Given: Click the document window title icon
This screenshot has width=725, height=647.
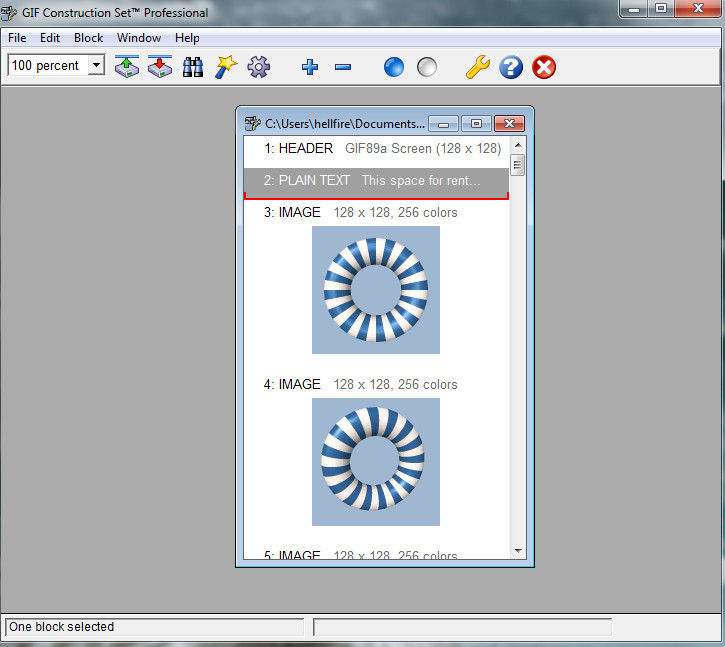Looking at the screenshot, I should pyautogui.click(x=252, y=123).
